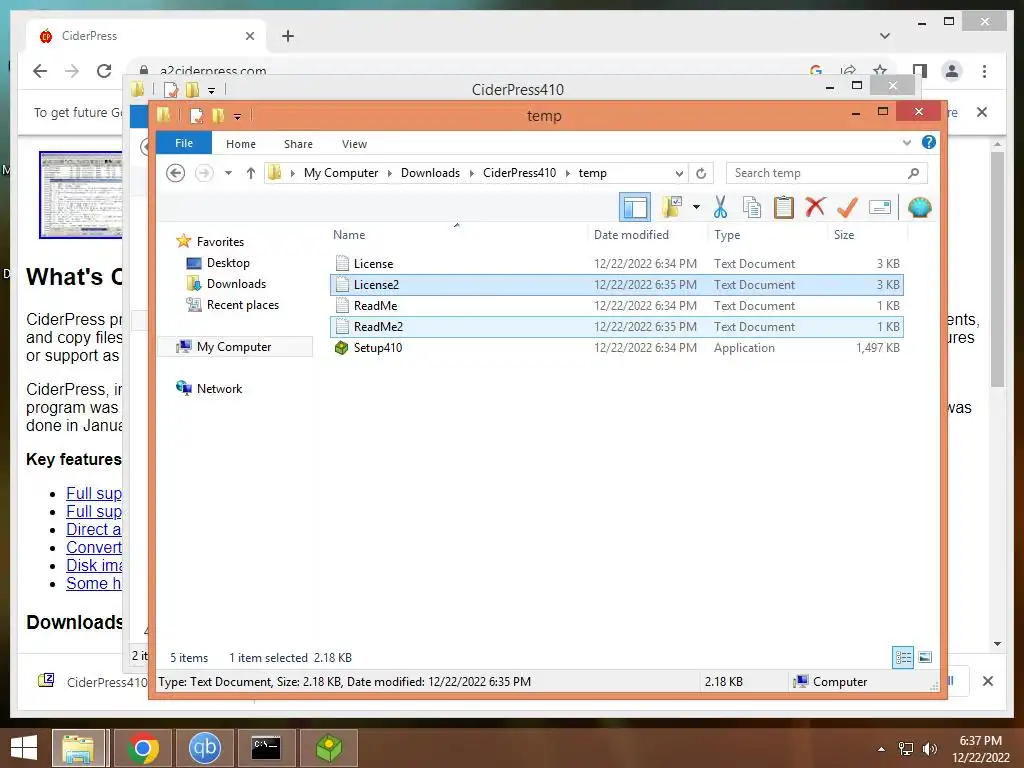1024x768 pixels.
Task: Click the red X Delete icon
Action: (815, 207)
